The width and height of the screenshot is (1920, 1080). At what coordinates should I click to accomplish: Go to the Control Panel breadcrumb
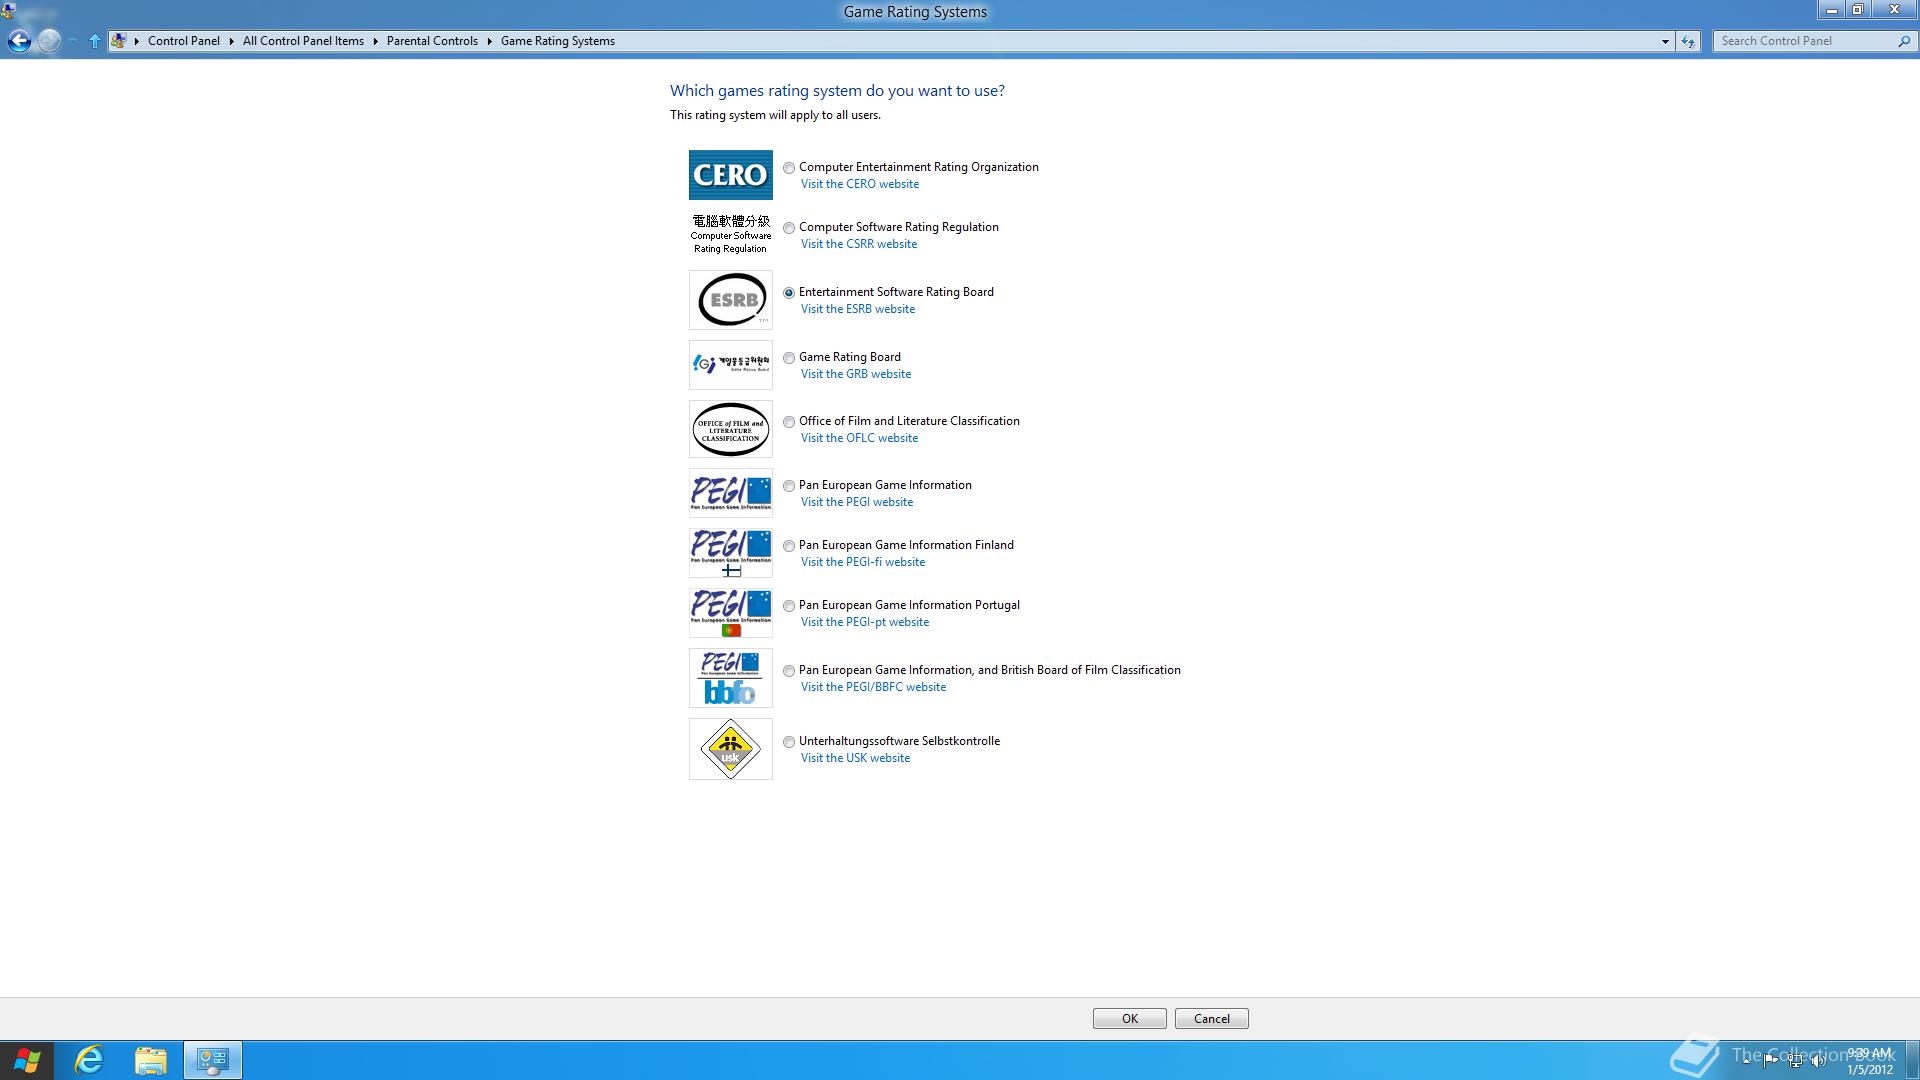pyautogui.click(x=184, y=41)
